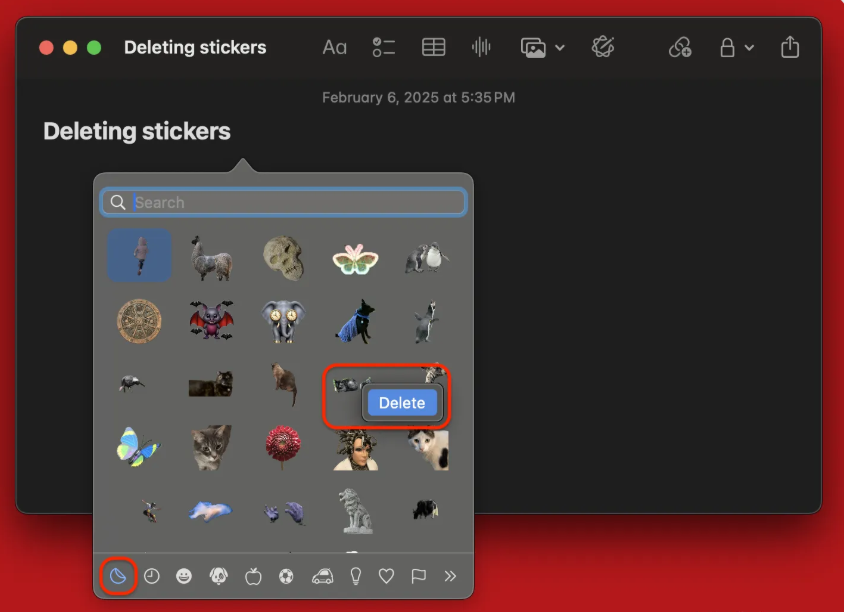Select the Smileys emoji category
Viewport: 844px width, 612px height.
tap(185, 576)
